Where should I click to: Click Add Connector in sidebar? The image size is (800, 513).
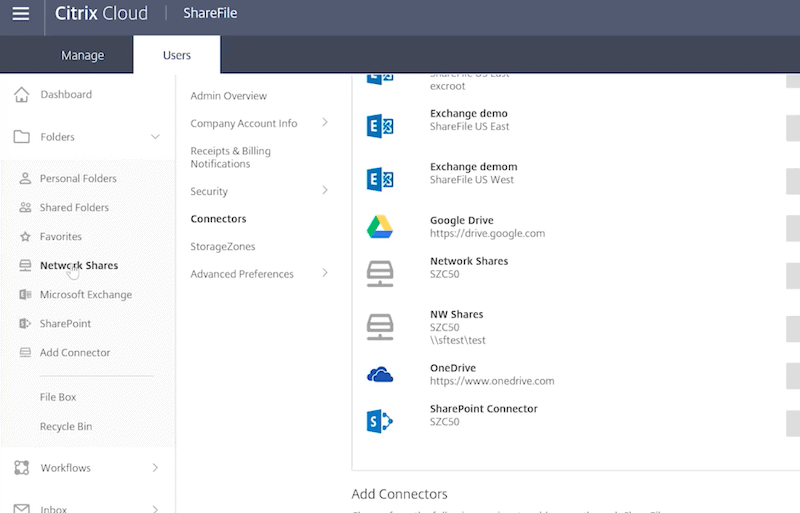tap(75, 352)
